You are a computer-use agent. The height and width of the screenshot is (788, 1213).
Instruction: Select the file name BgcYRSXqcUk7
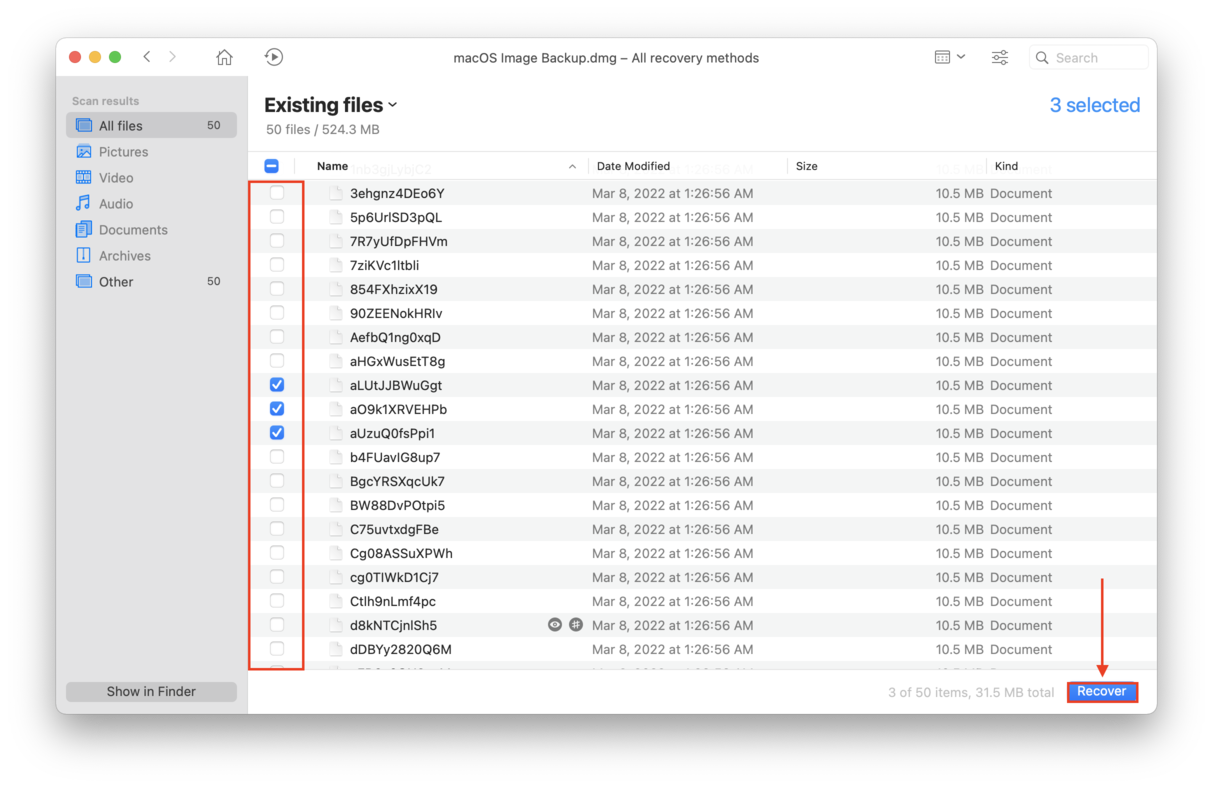coord(397,481)
